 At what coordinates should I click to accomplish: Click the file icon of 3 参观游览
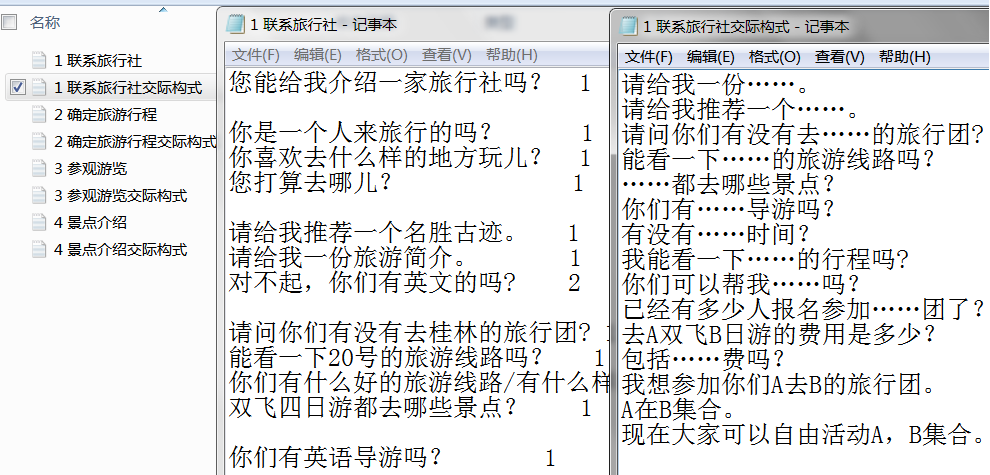coord(39,169)
